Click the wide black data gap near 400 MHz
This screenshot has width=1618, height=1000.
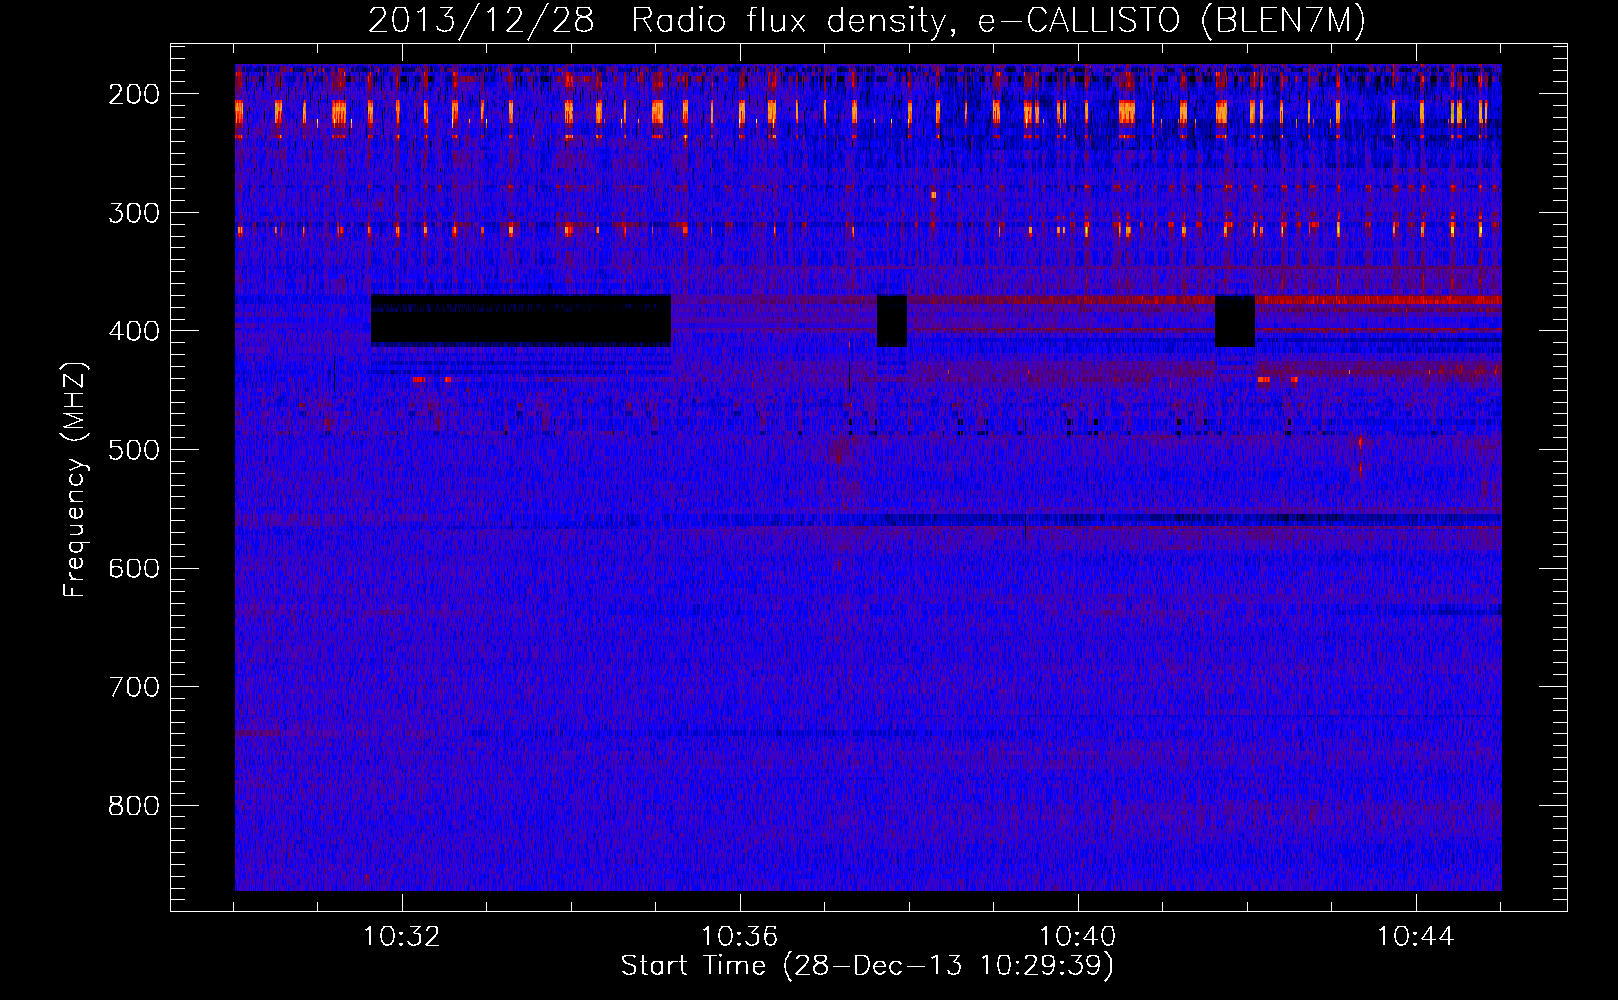521,321
